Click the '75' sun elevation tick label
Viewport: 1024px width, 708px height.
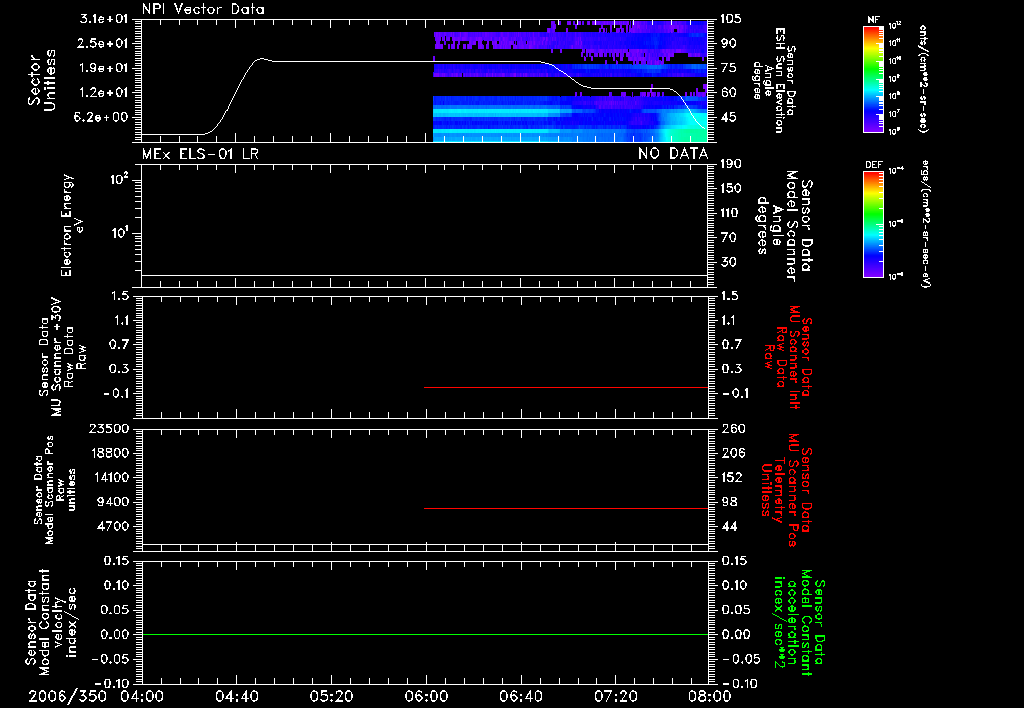tap(728, 68)
